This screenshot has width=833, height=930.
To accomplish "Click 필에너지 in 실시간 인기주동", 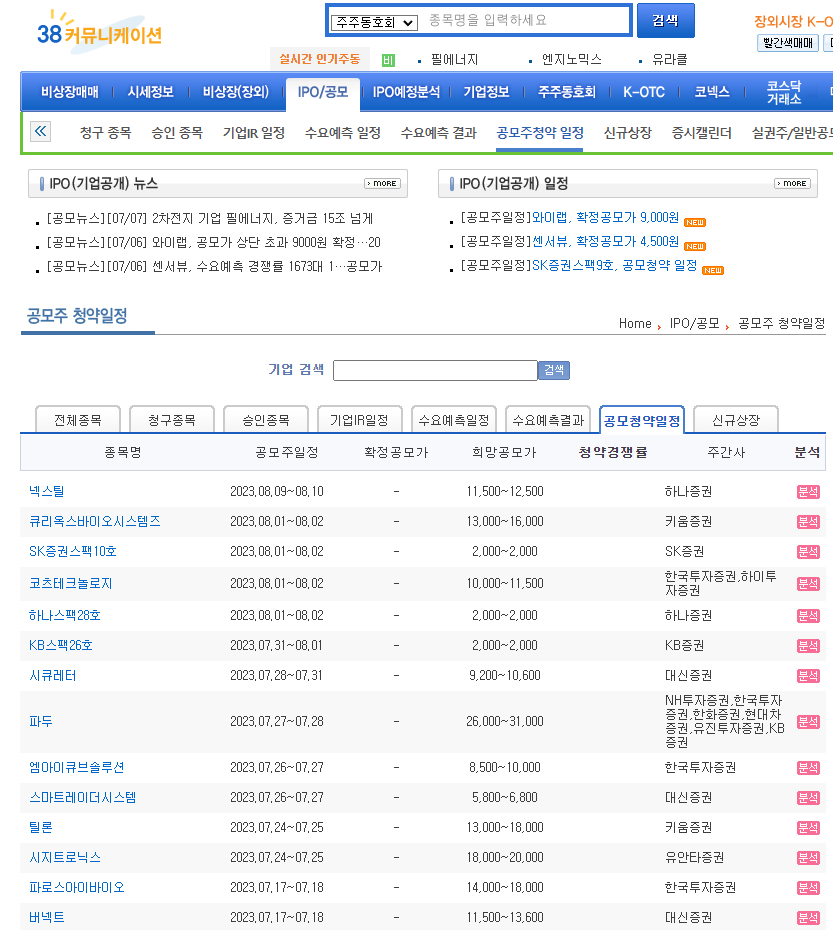I will click(x=454, y=59).
